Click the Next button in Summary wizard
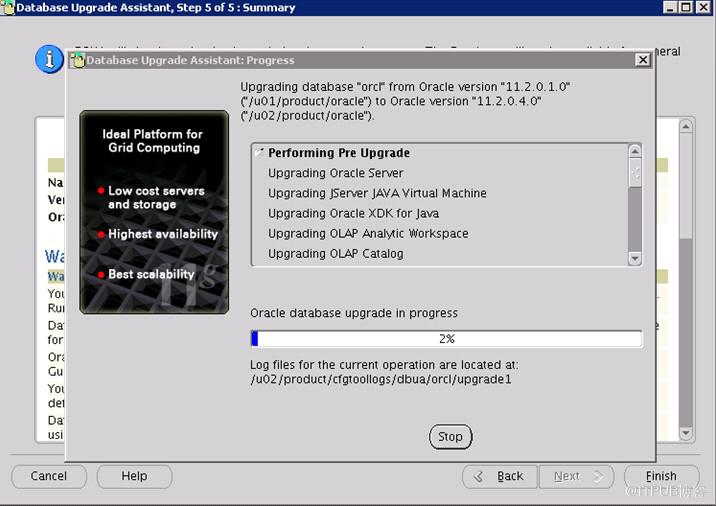The height and width of the screenshot is (506, 716). point(577,476)
